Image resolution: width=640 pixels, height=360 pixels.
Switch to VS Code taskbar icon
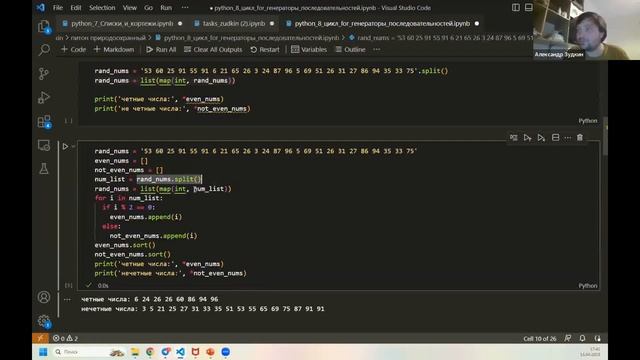pyautogui.click(x=180, y=352)
